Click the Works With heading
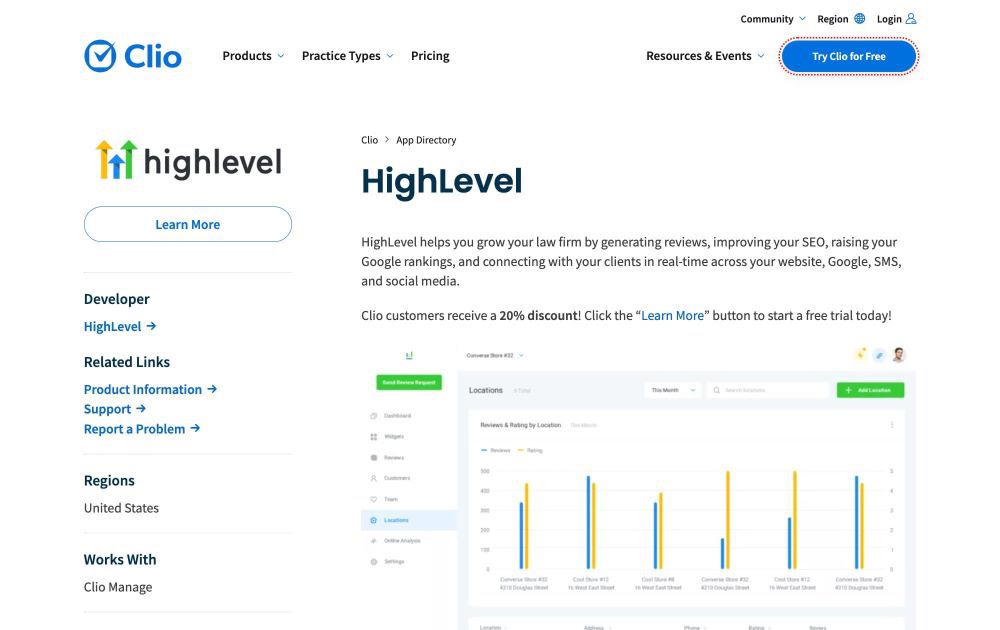The height and width of the screenshot is (630, 1000). 120,559
